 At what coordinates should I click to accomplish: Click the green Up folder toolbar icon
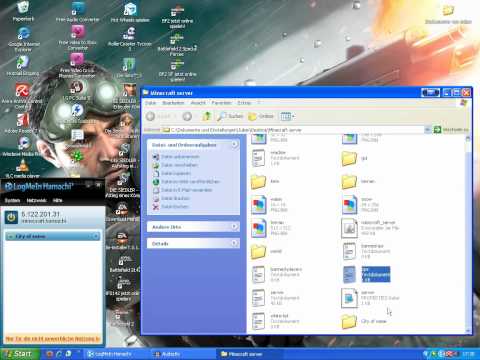point(206,116)
